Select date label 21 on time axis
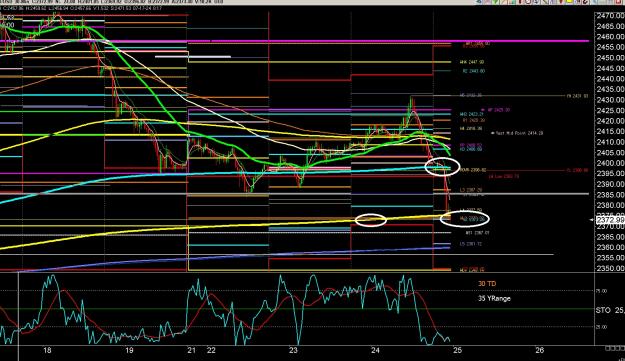Screen dimensions: 625x361 click(x=192, y=351)
